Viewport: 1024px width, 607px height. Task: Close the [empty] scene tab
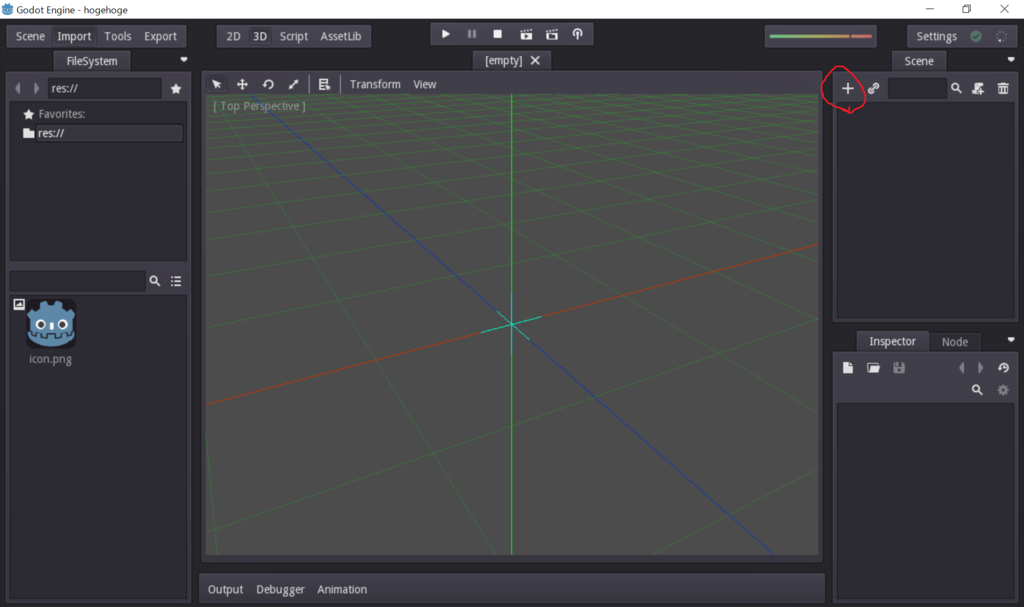pos(535,60)
